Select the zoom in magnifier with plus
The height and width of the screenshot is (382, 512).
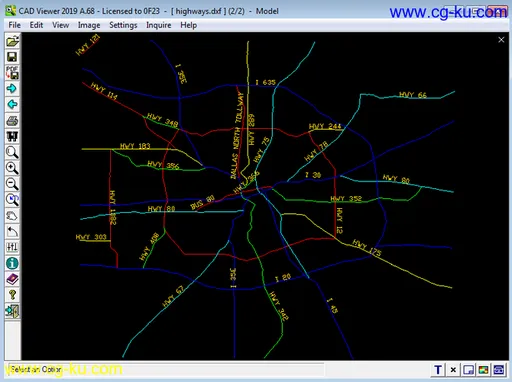point(12,168)
